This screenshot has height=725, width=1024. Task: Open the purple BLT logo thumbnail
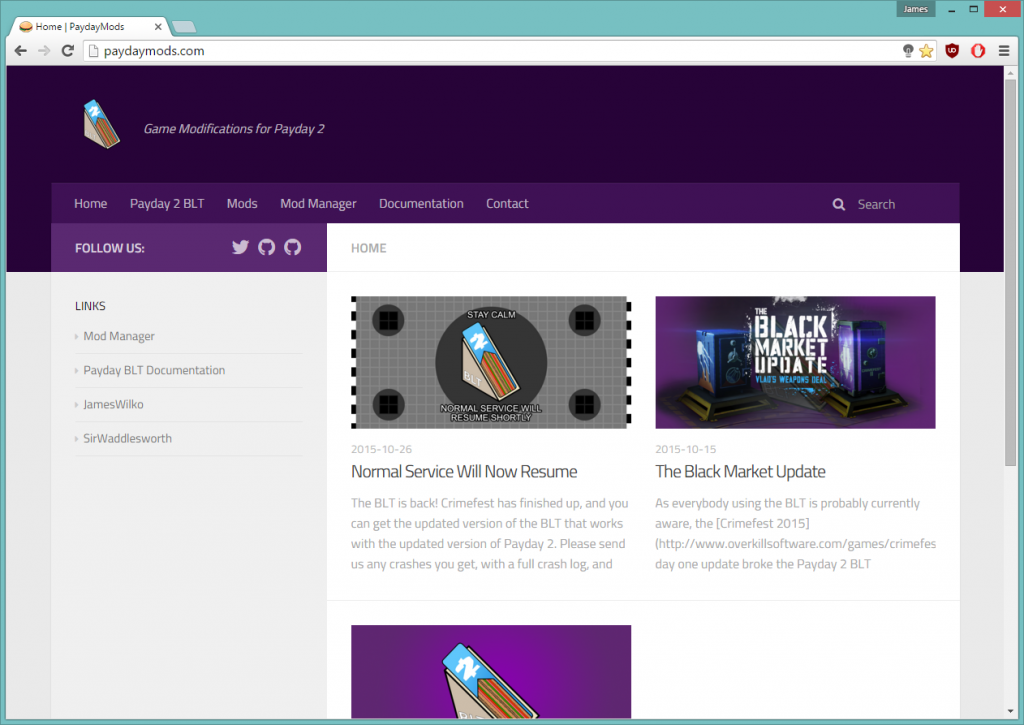tap(491, 672)
